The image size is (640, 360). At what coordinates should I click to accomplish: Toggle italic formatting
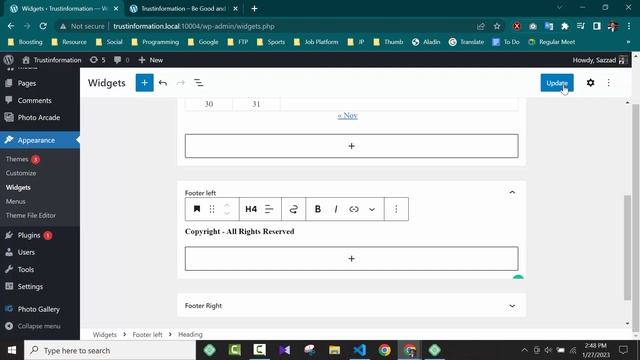[336, 209]
